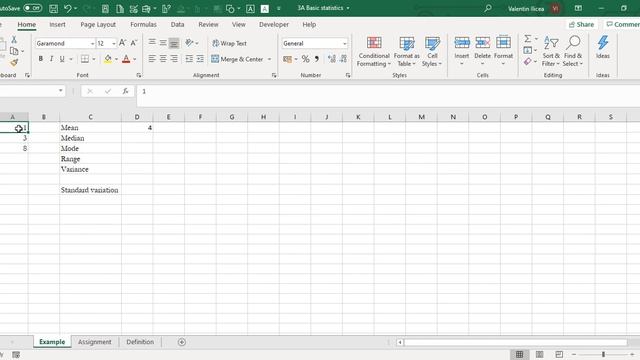640x360 pixels.
Task: Open the Review tab
Action: click(208, 24)
